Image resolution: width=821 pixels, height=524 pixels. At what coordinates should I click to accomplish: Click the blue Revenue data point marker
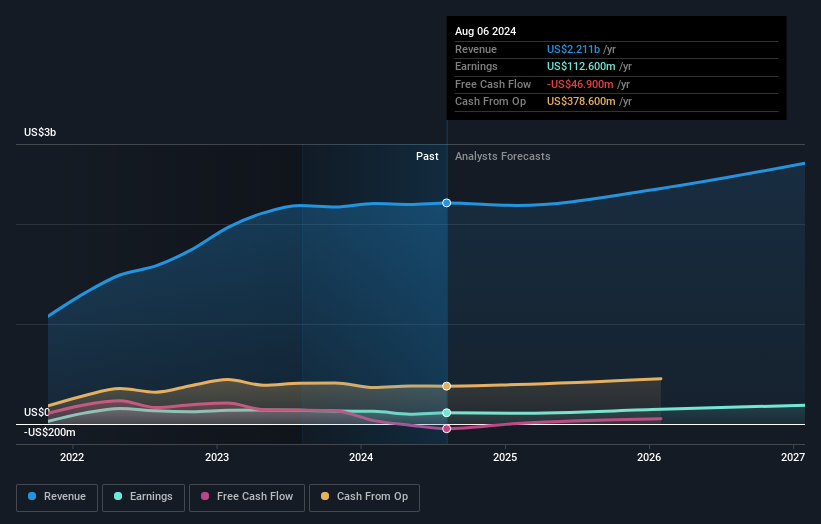447,203
